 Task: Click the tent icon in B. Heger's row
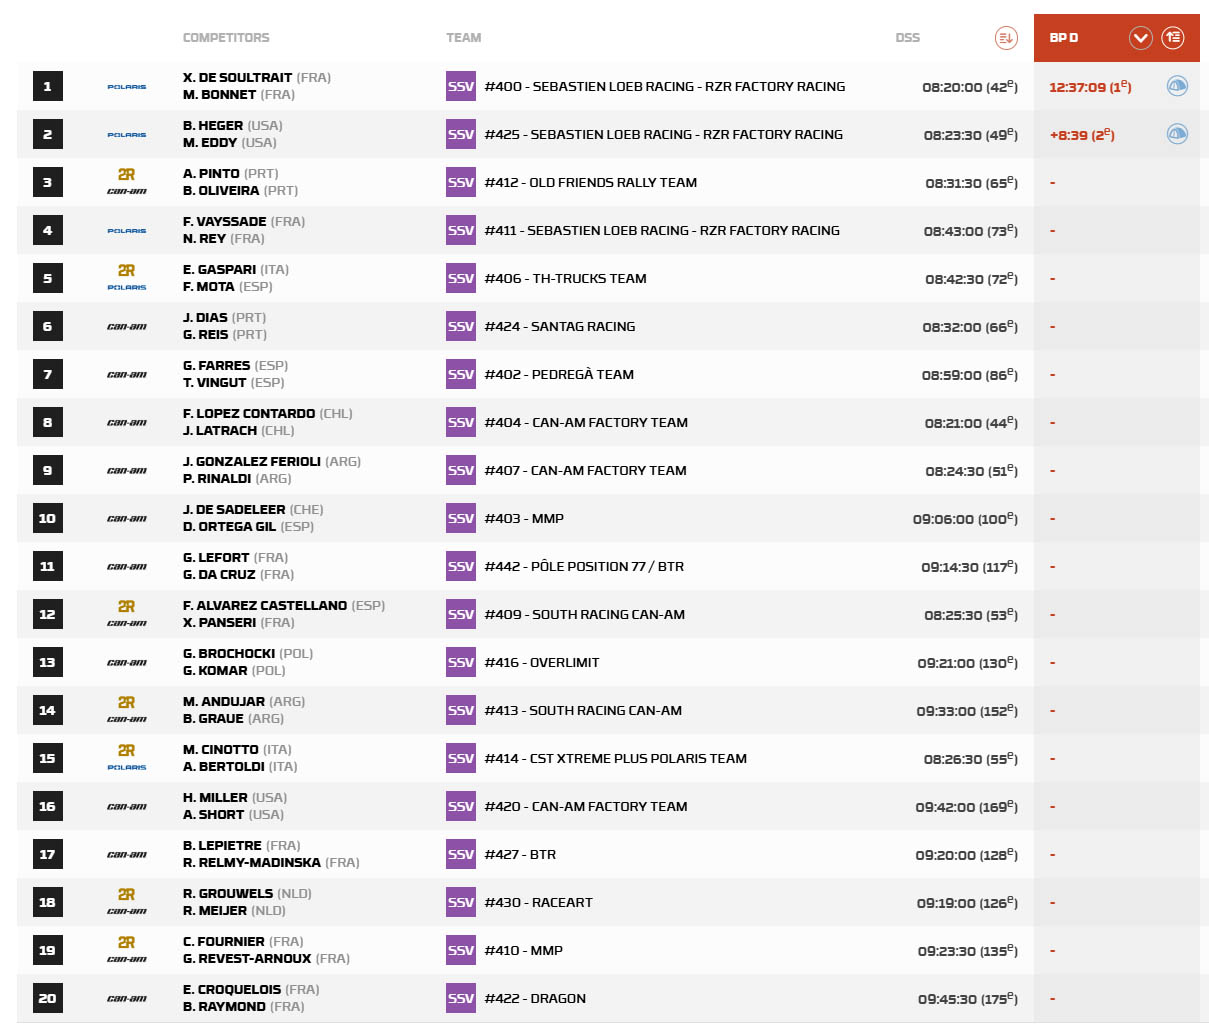point(1177,134)
